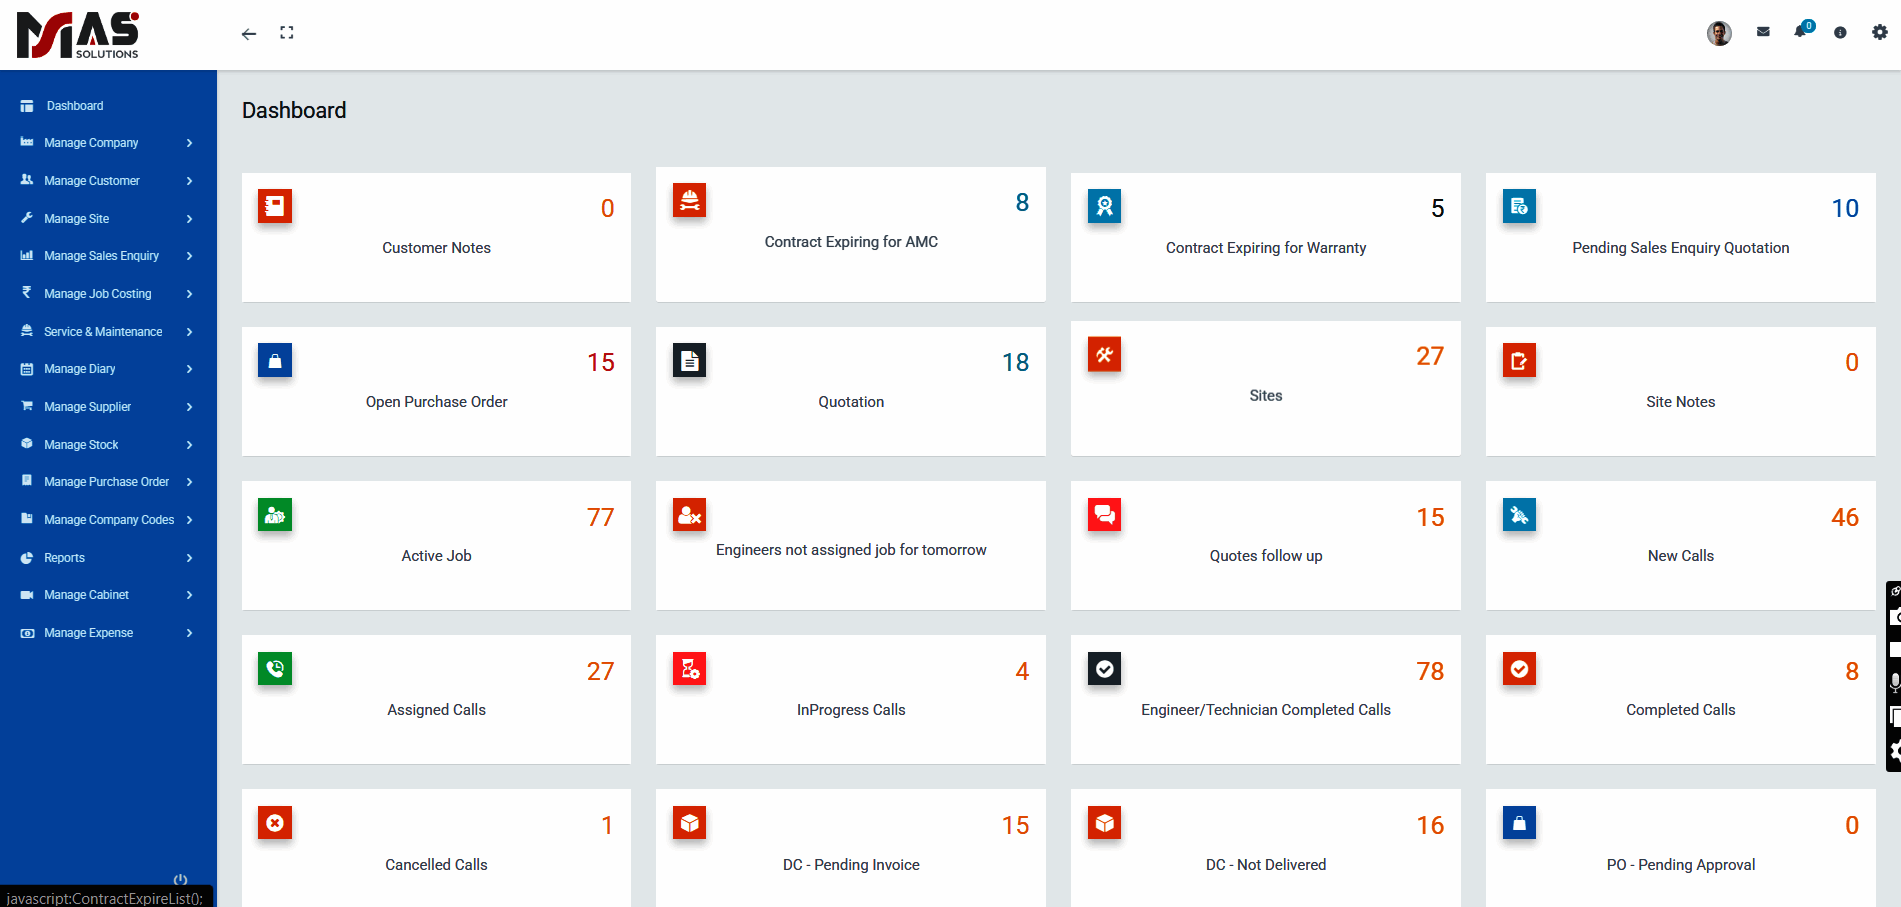Expand Manage Sales Enquiry chevron

189,256
